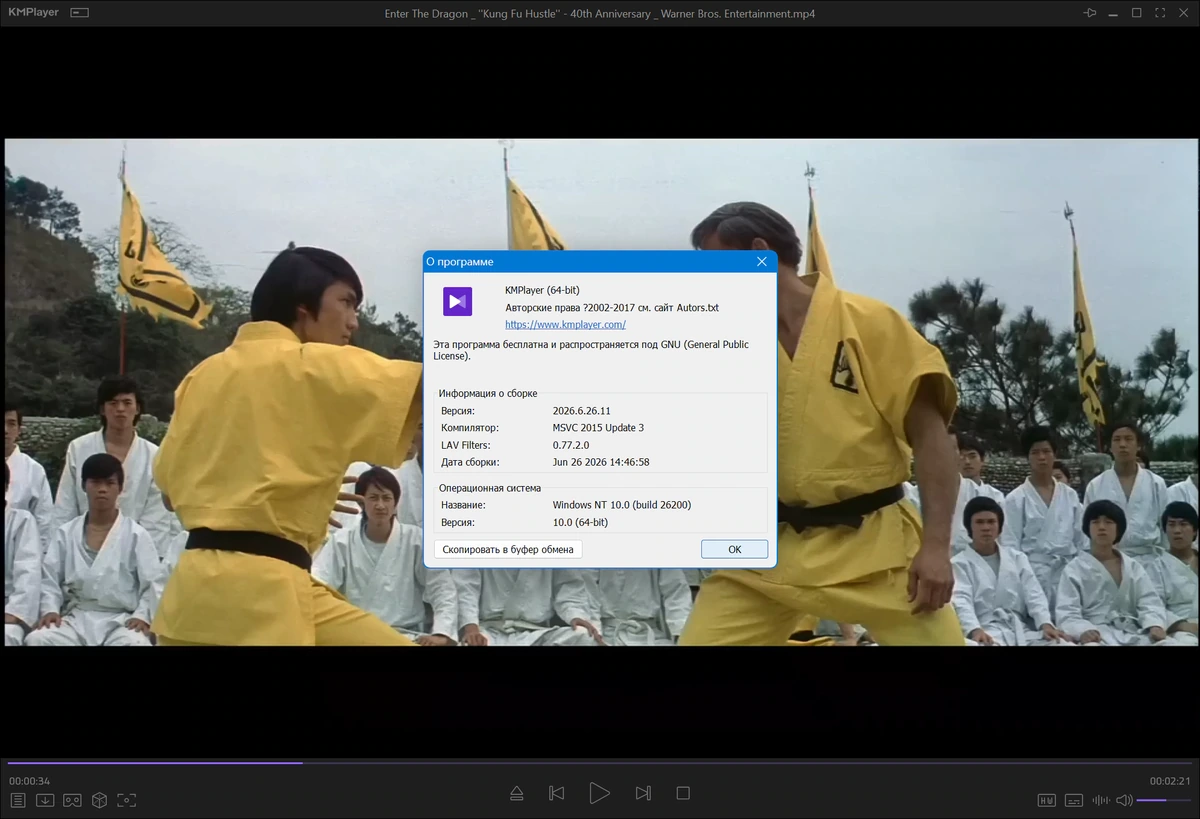Click the KMPlayer purple logo in dialog

458,301
